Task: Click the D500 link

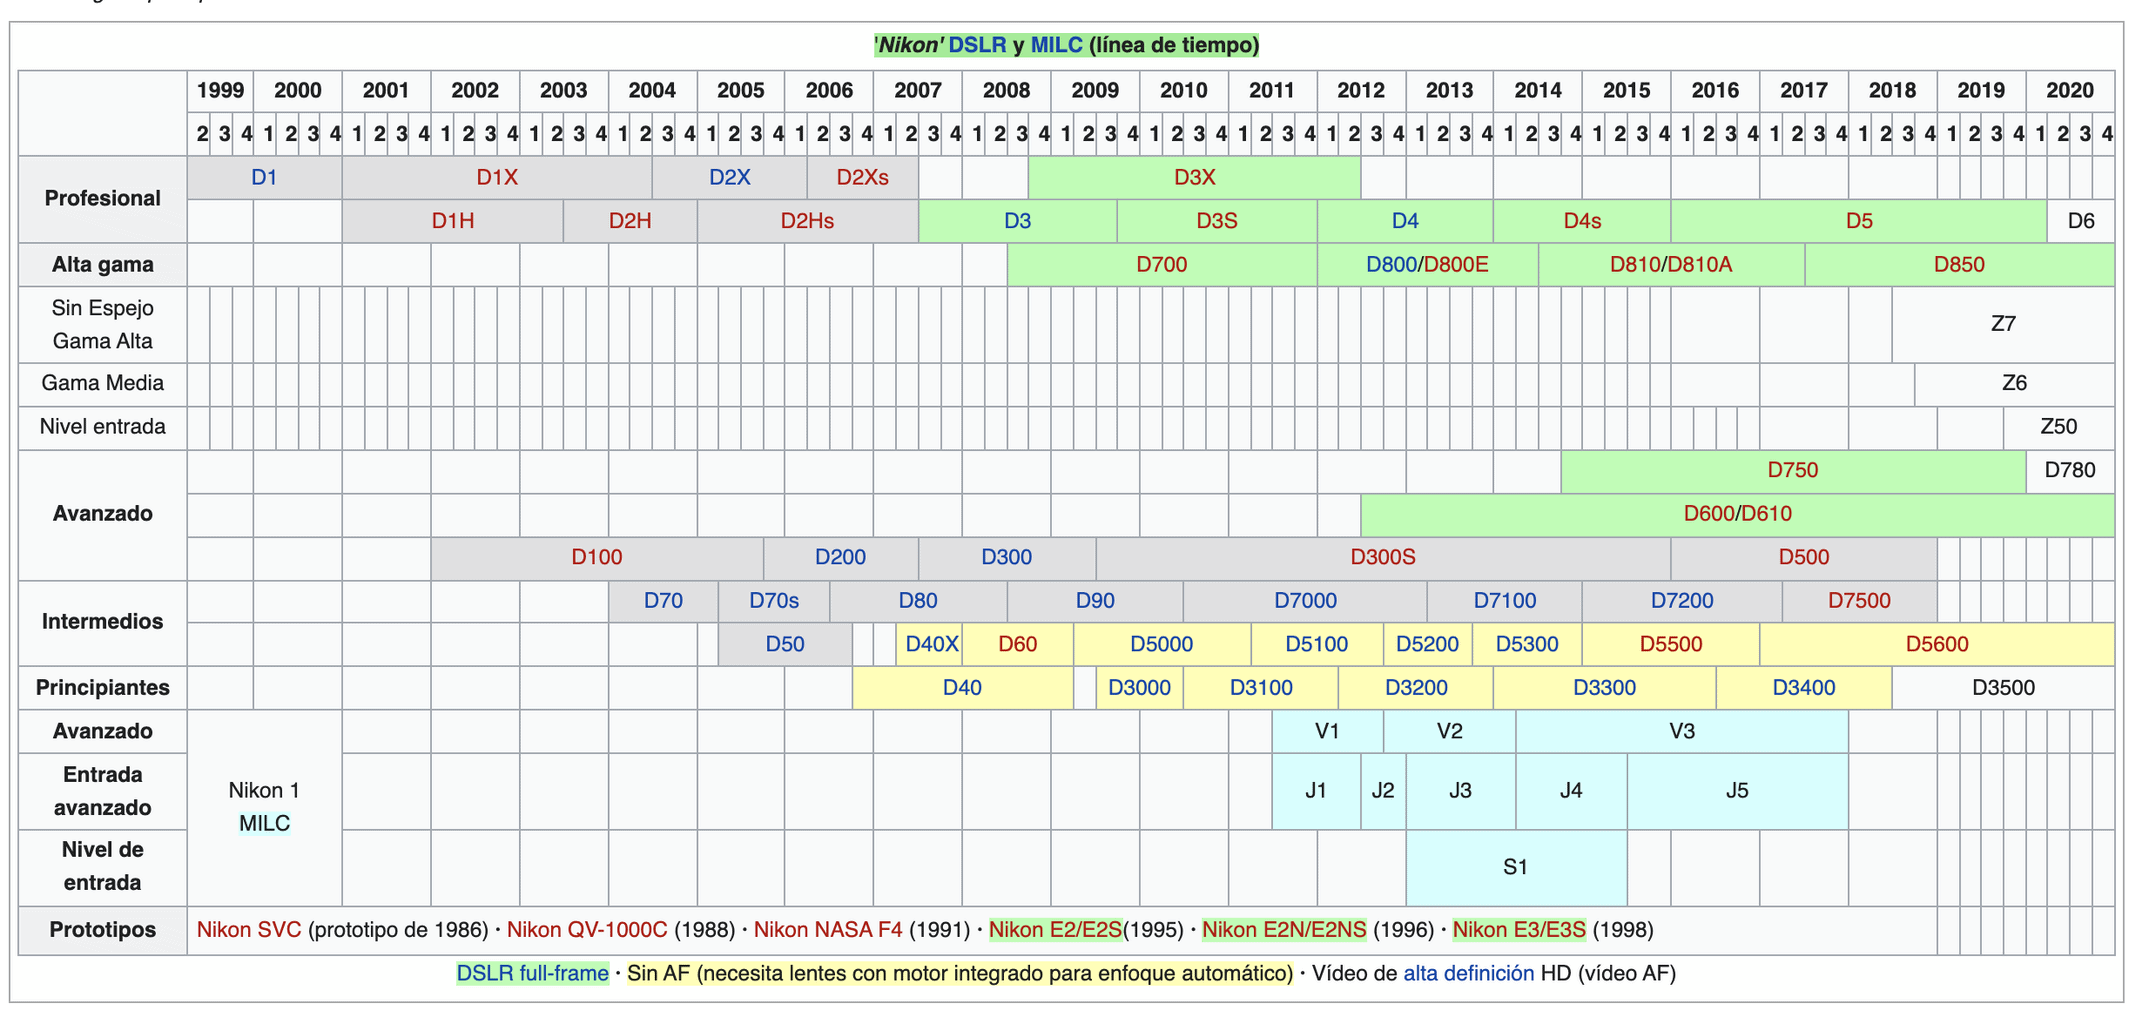Action: tap(1804, 558)
